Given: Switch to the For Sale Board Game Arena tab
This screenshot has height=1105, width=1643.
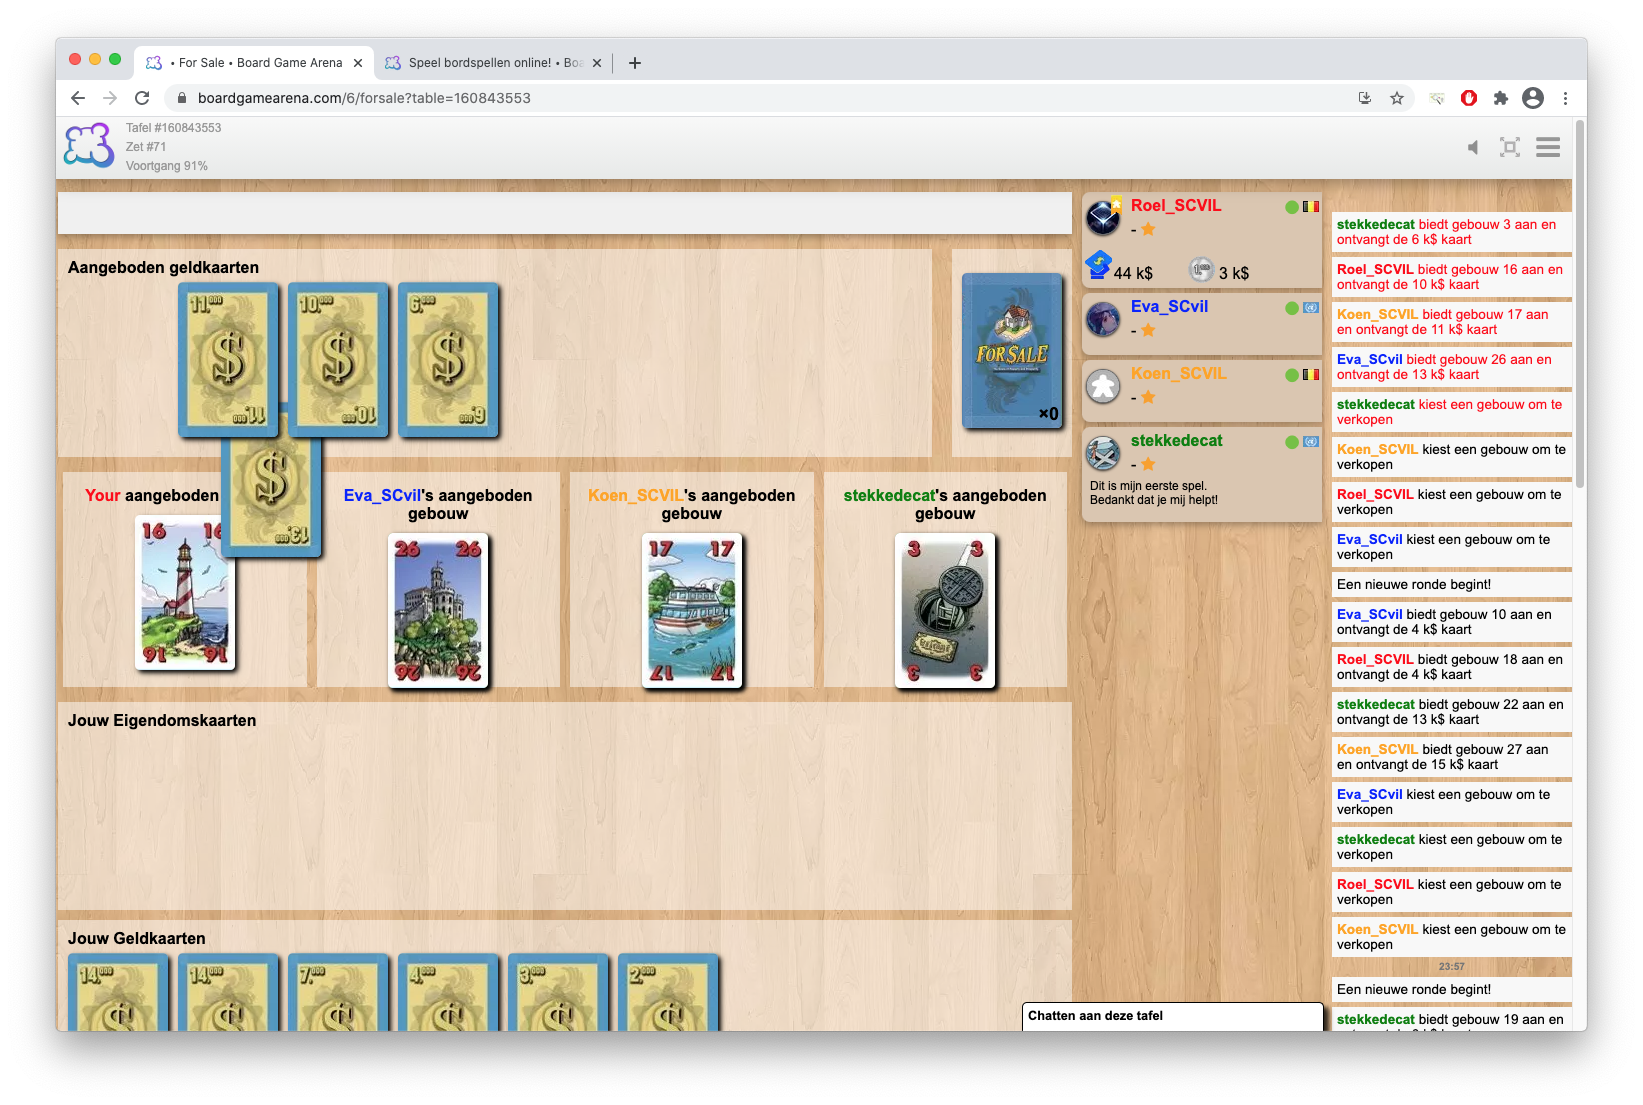Looking at the screenshot, I should coord(255,63).
